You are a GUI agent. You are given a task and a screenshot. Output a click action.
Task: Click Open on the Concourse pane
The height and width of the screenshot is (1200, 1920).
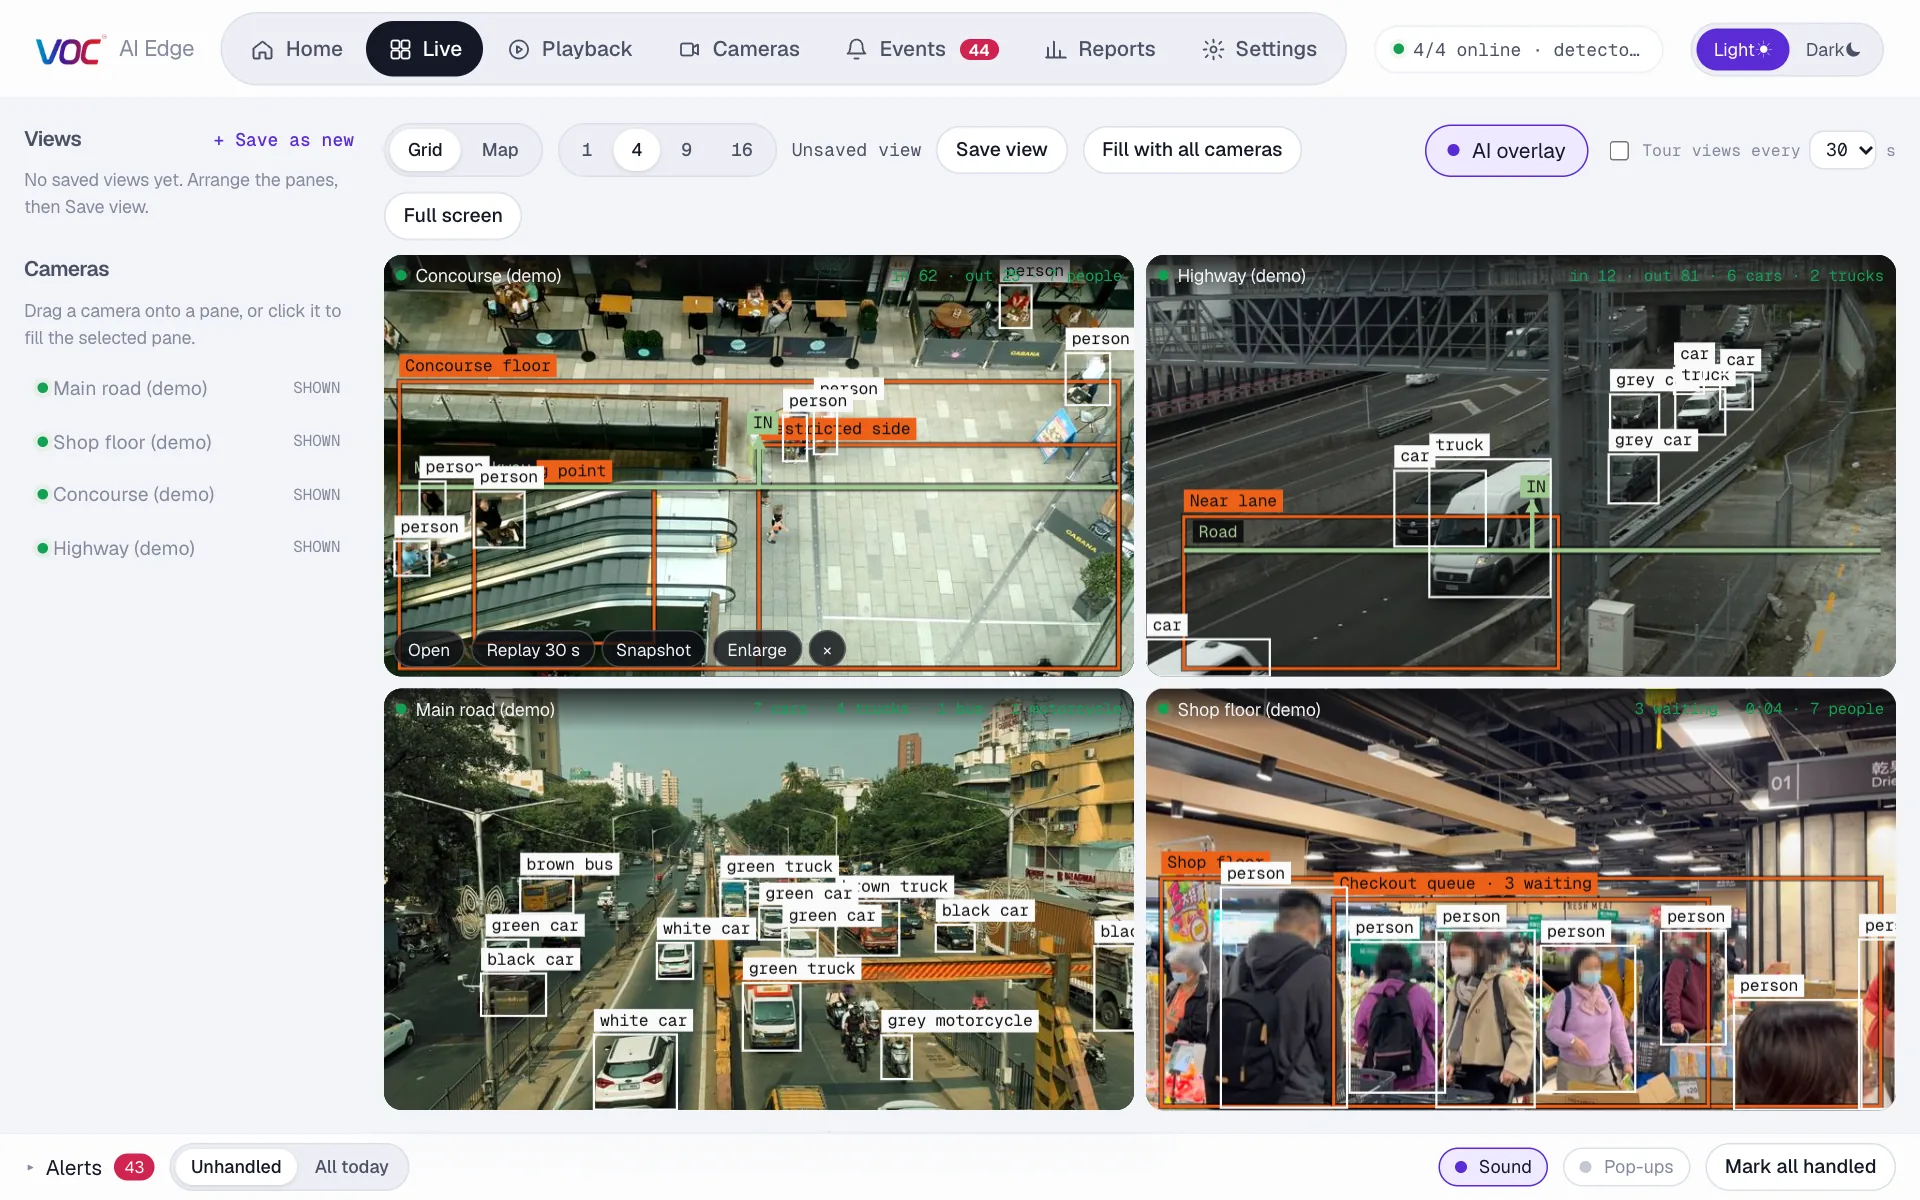[429, 650]
